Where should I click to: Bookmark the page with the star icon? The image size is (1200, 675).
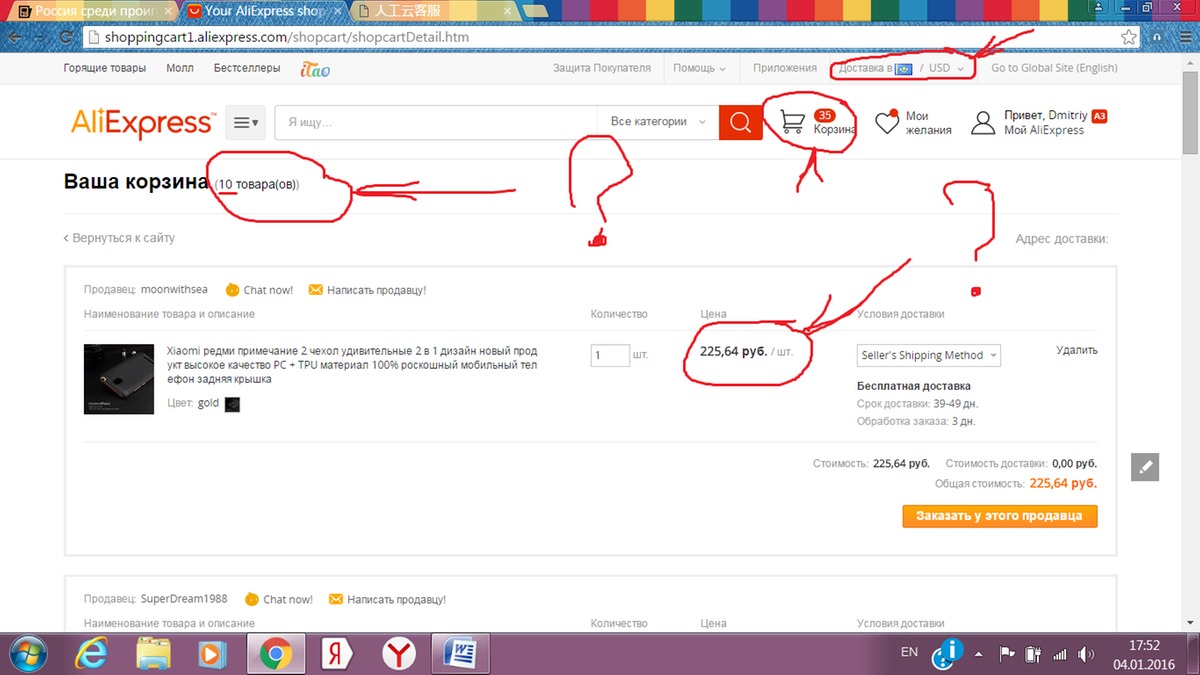(1128, 37)
